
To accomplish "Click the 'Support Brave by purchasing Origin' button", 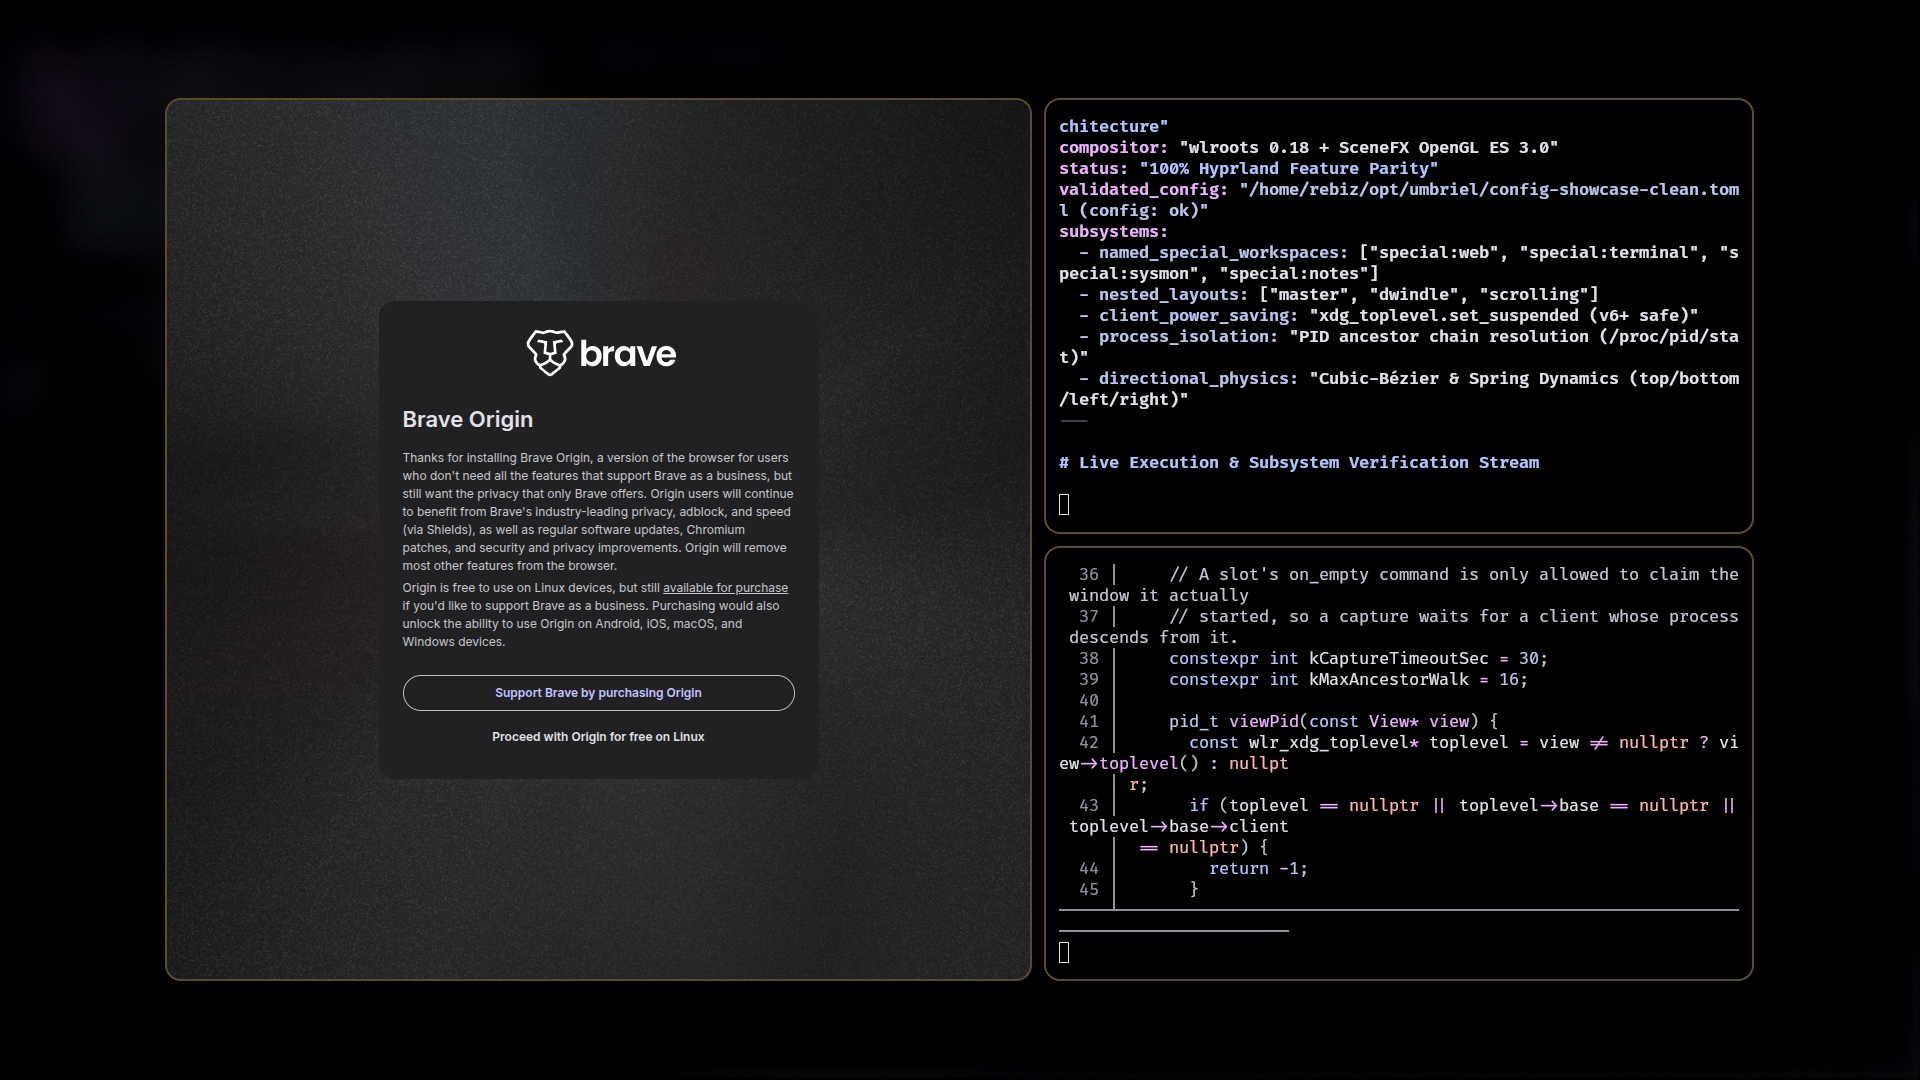I will click(598, 693).
